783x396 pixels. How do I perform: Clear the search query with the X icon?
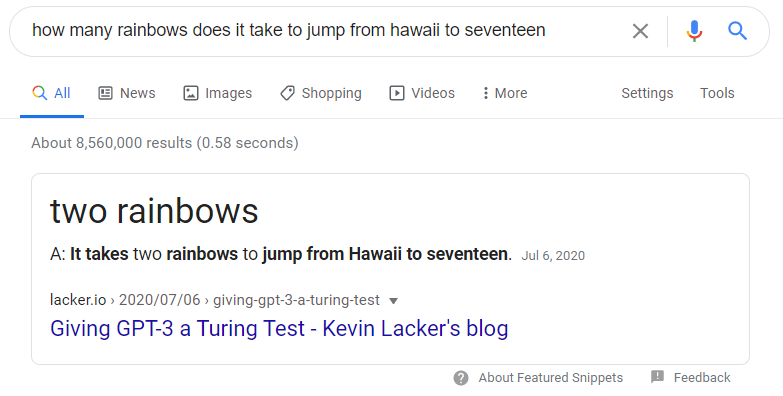[640, 31]
